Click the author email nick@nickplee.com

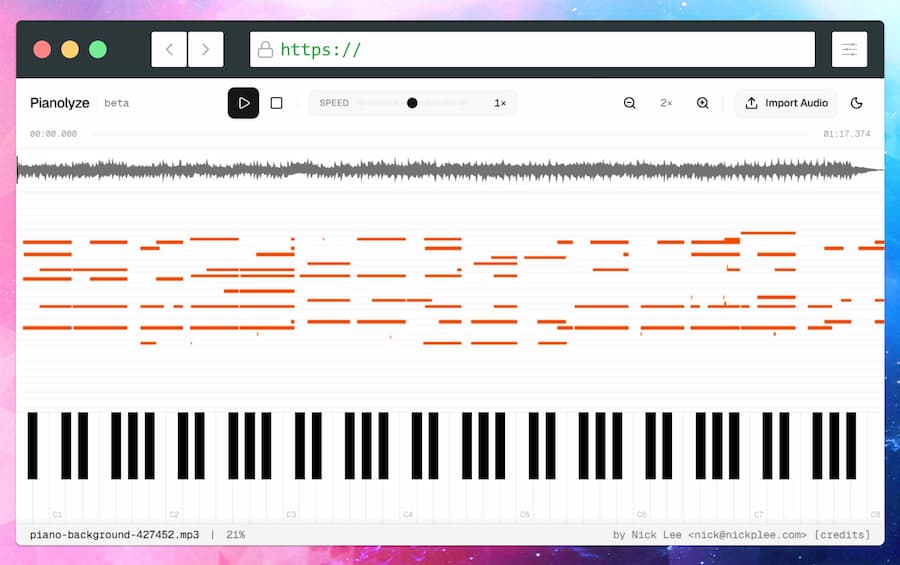click(x=747, y=535)
